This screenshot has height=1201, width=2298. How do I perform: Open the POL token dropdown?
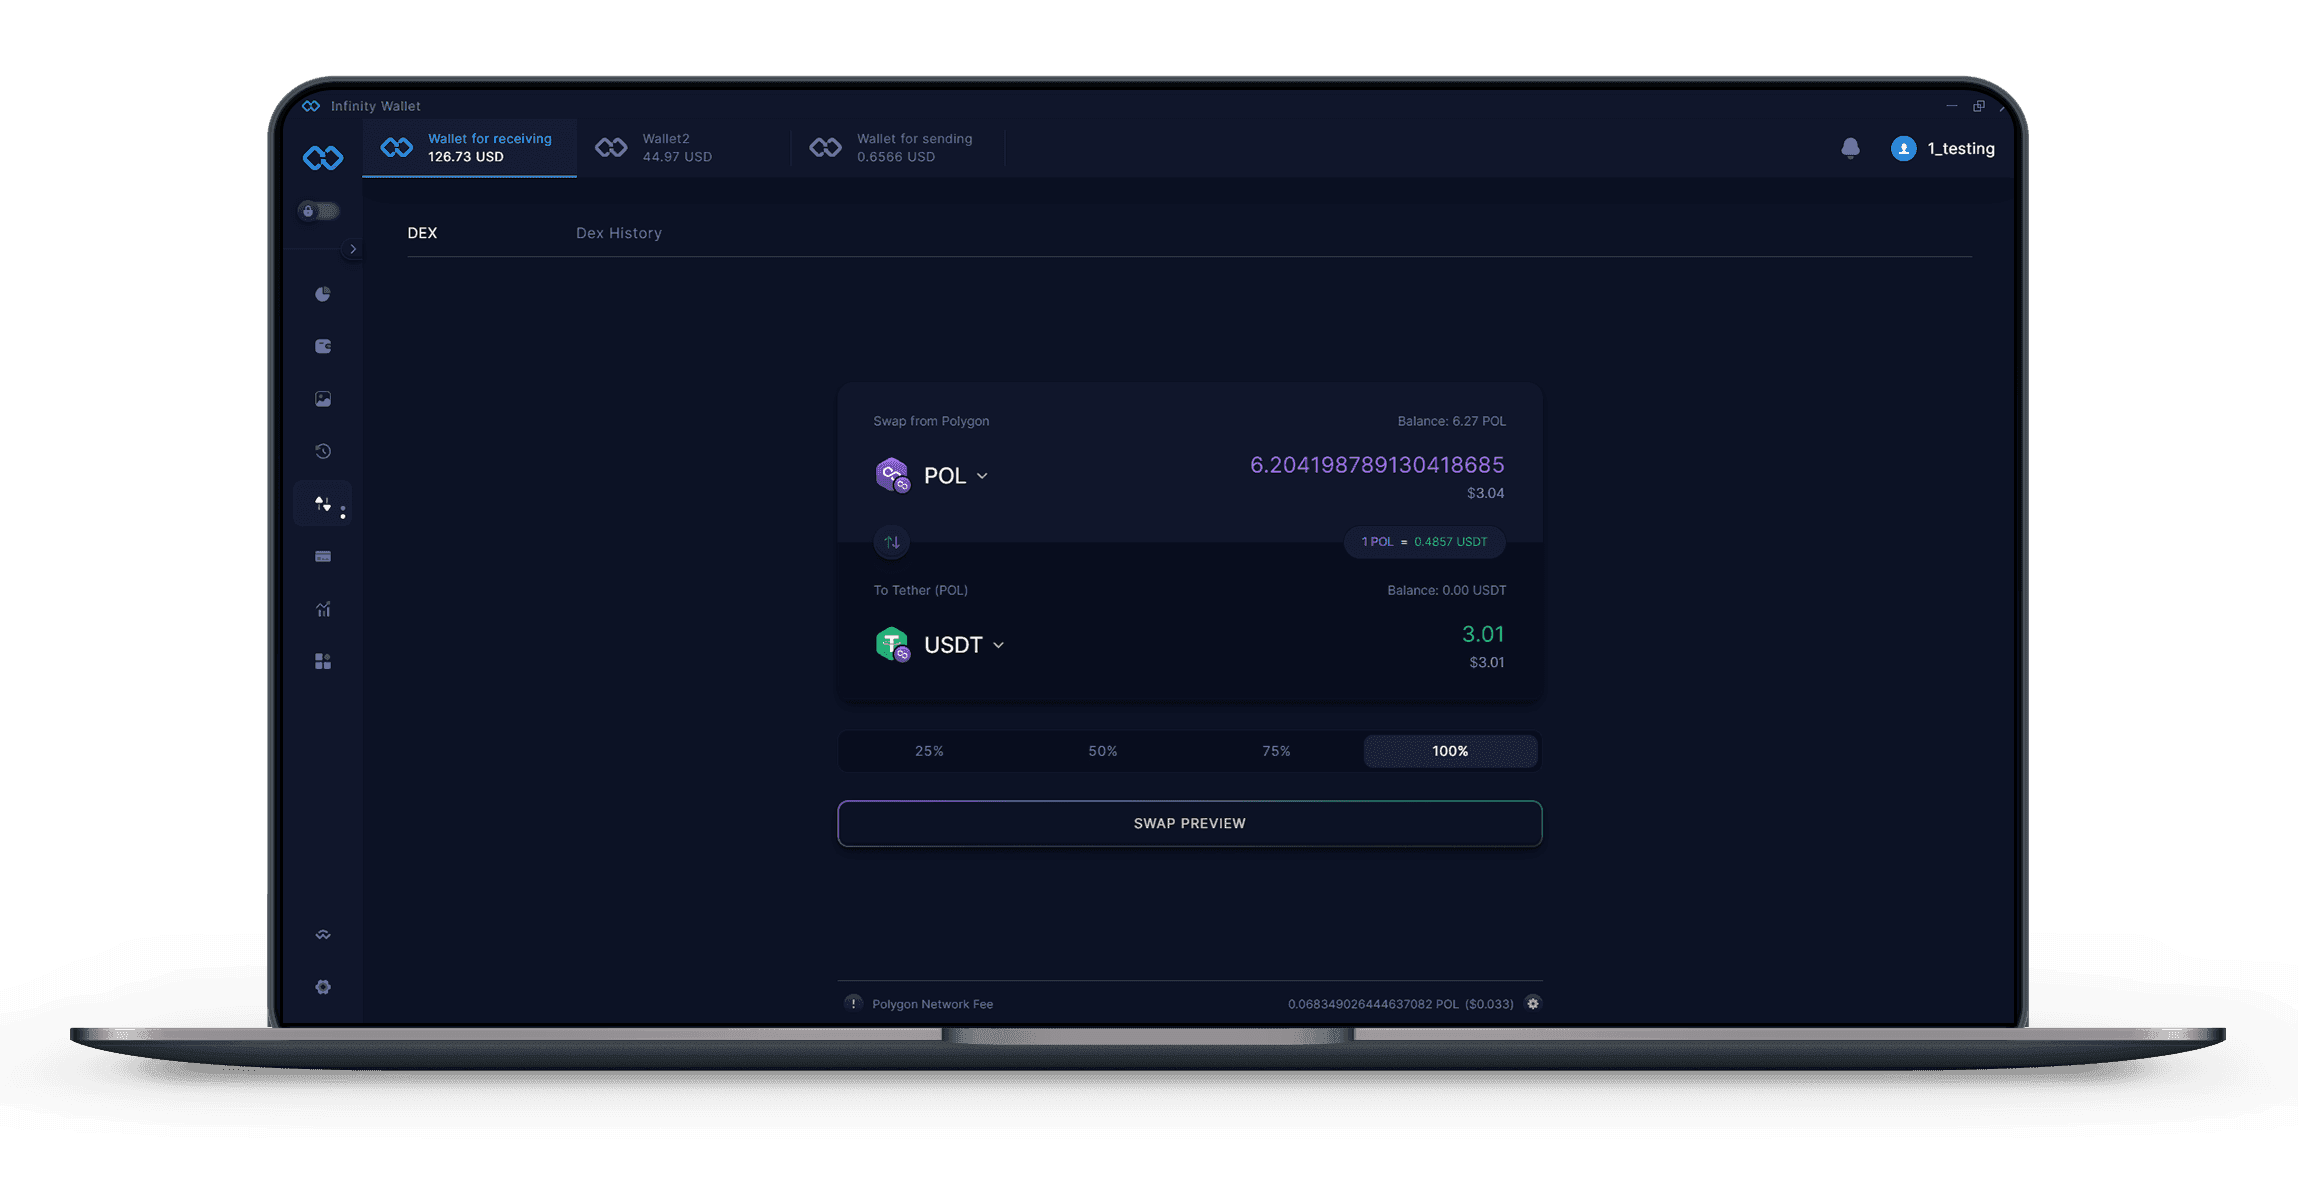(x=956, y=476)
